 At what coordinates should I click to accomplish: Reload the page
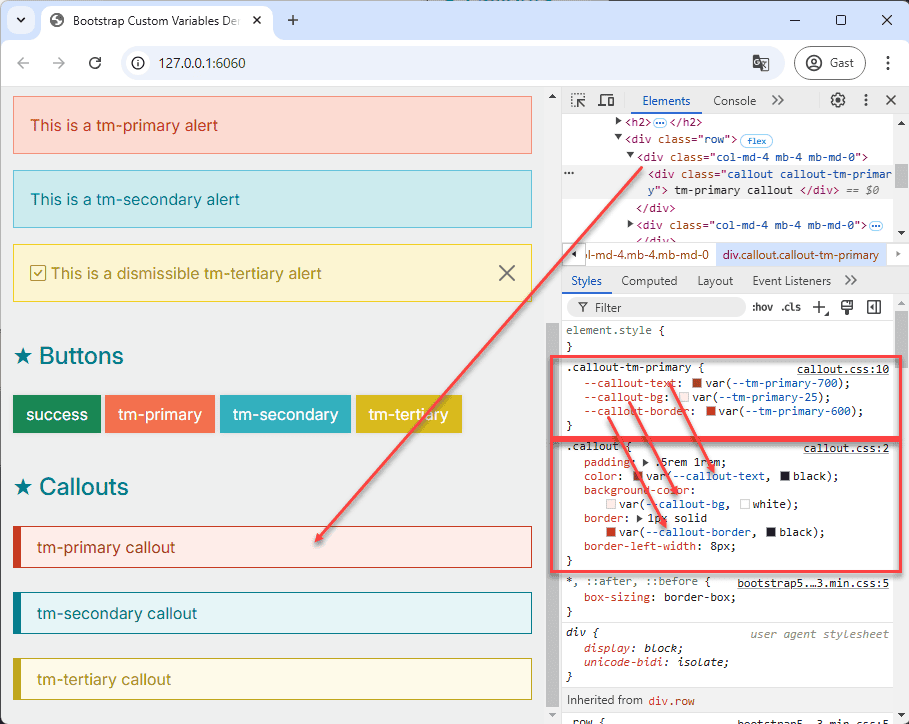tap(95, 63)
